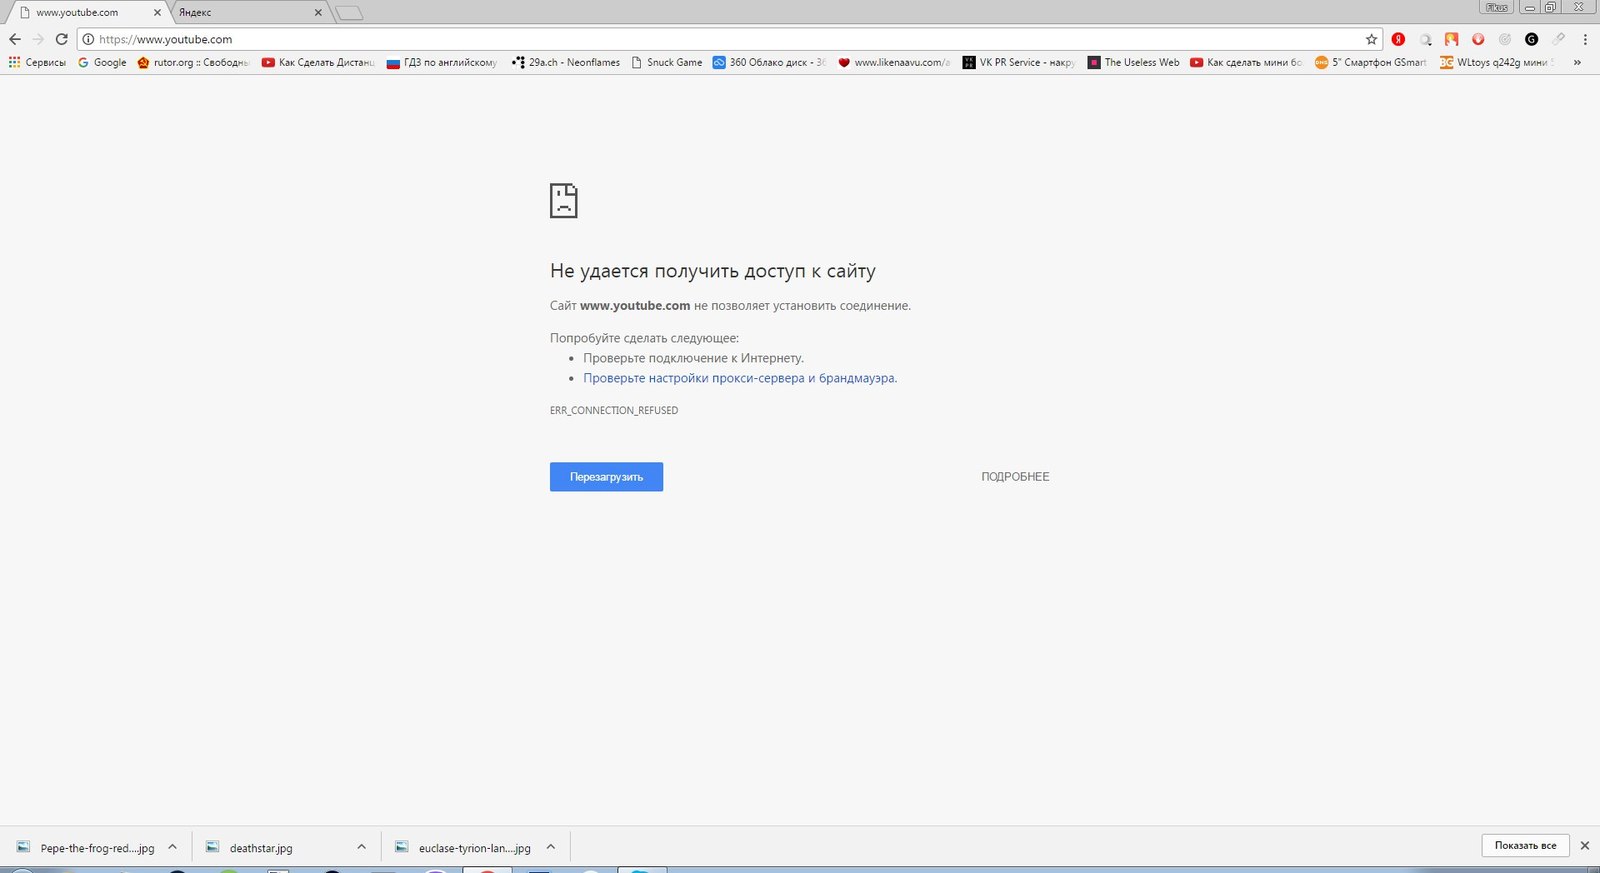The image size is (1600, 873).
Task: Open the red Yandex extension icon
Action: (x=1398, y=39)
